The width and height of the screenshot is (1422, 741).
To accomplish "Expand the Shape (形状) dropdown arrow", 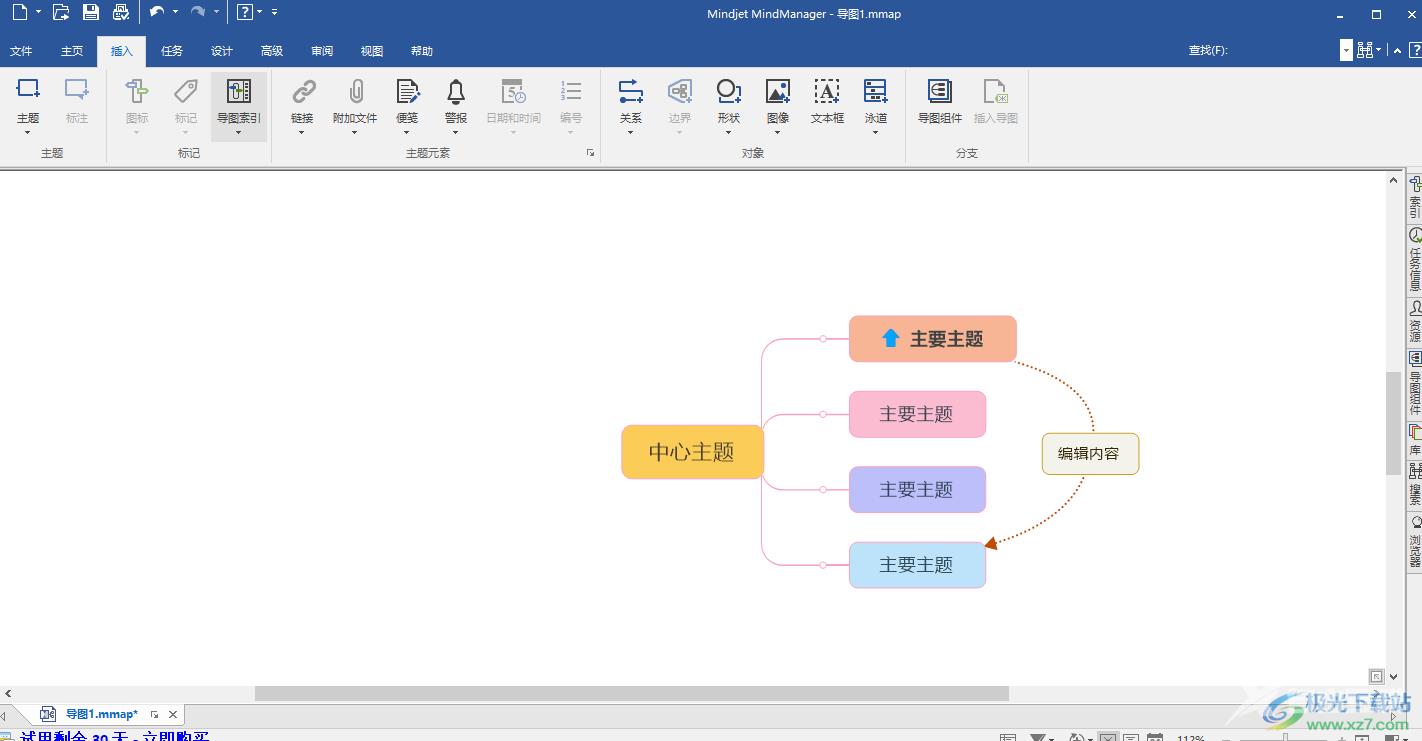I will coord(728,132).
